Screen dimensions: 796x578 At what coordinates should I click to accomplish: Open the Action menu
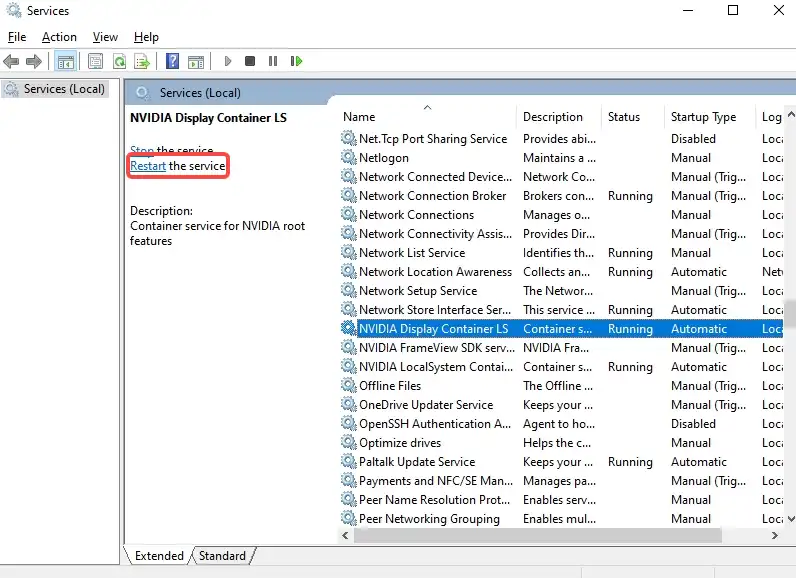pyautogui.click(x=59, y=37)
